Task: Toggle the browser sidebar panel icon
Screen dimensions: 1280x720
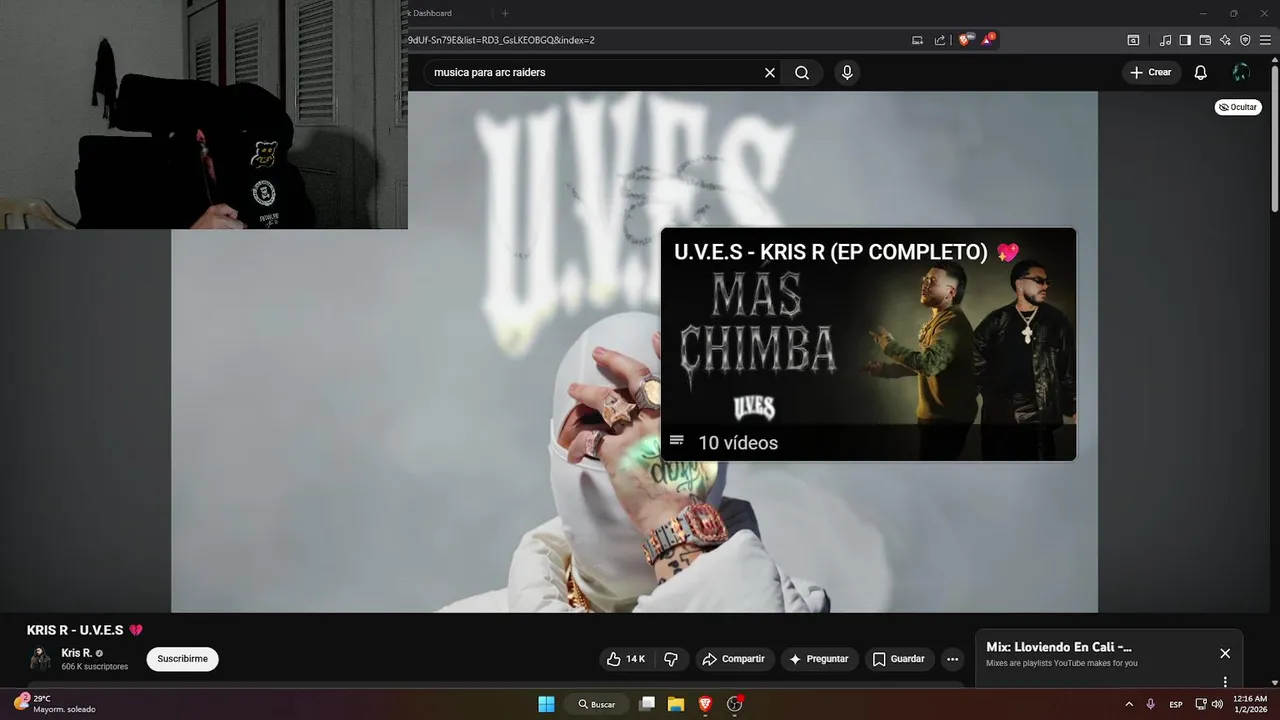Action: point(1185,40)
